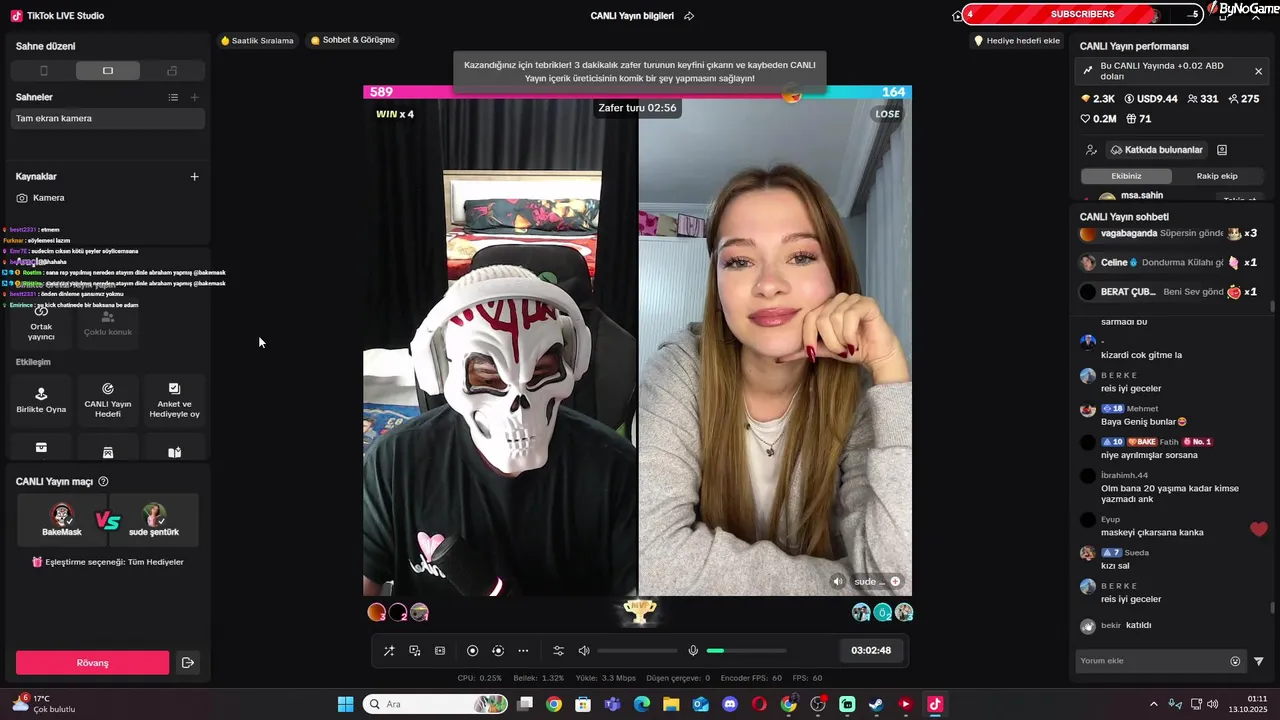This screenshot has width=1280, height=720.
Task: Open CANLI Yayın Hedefi interaction
Action: pos(108,400)
